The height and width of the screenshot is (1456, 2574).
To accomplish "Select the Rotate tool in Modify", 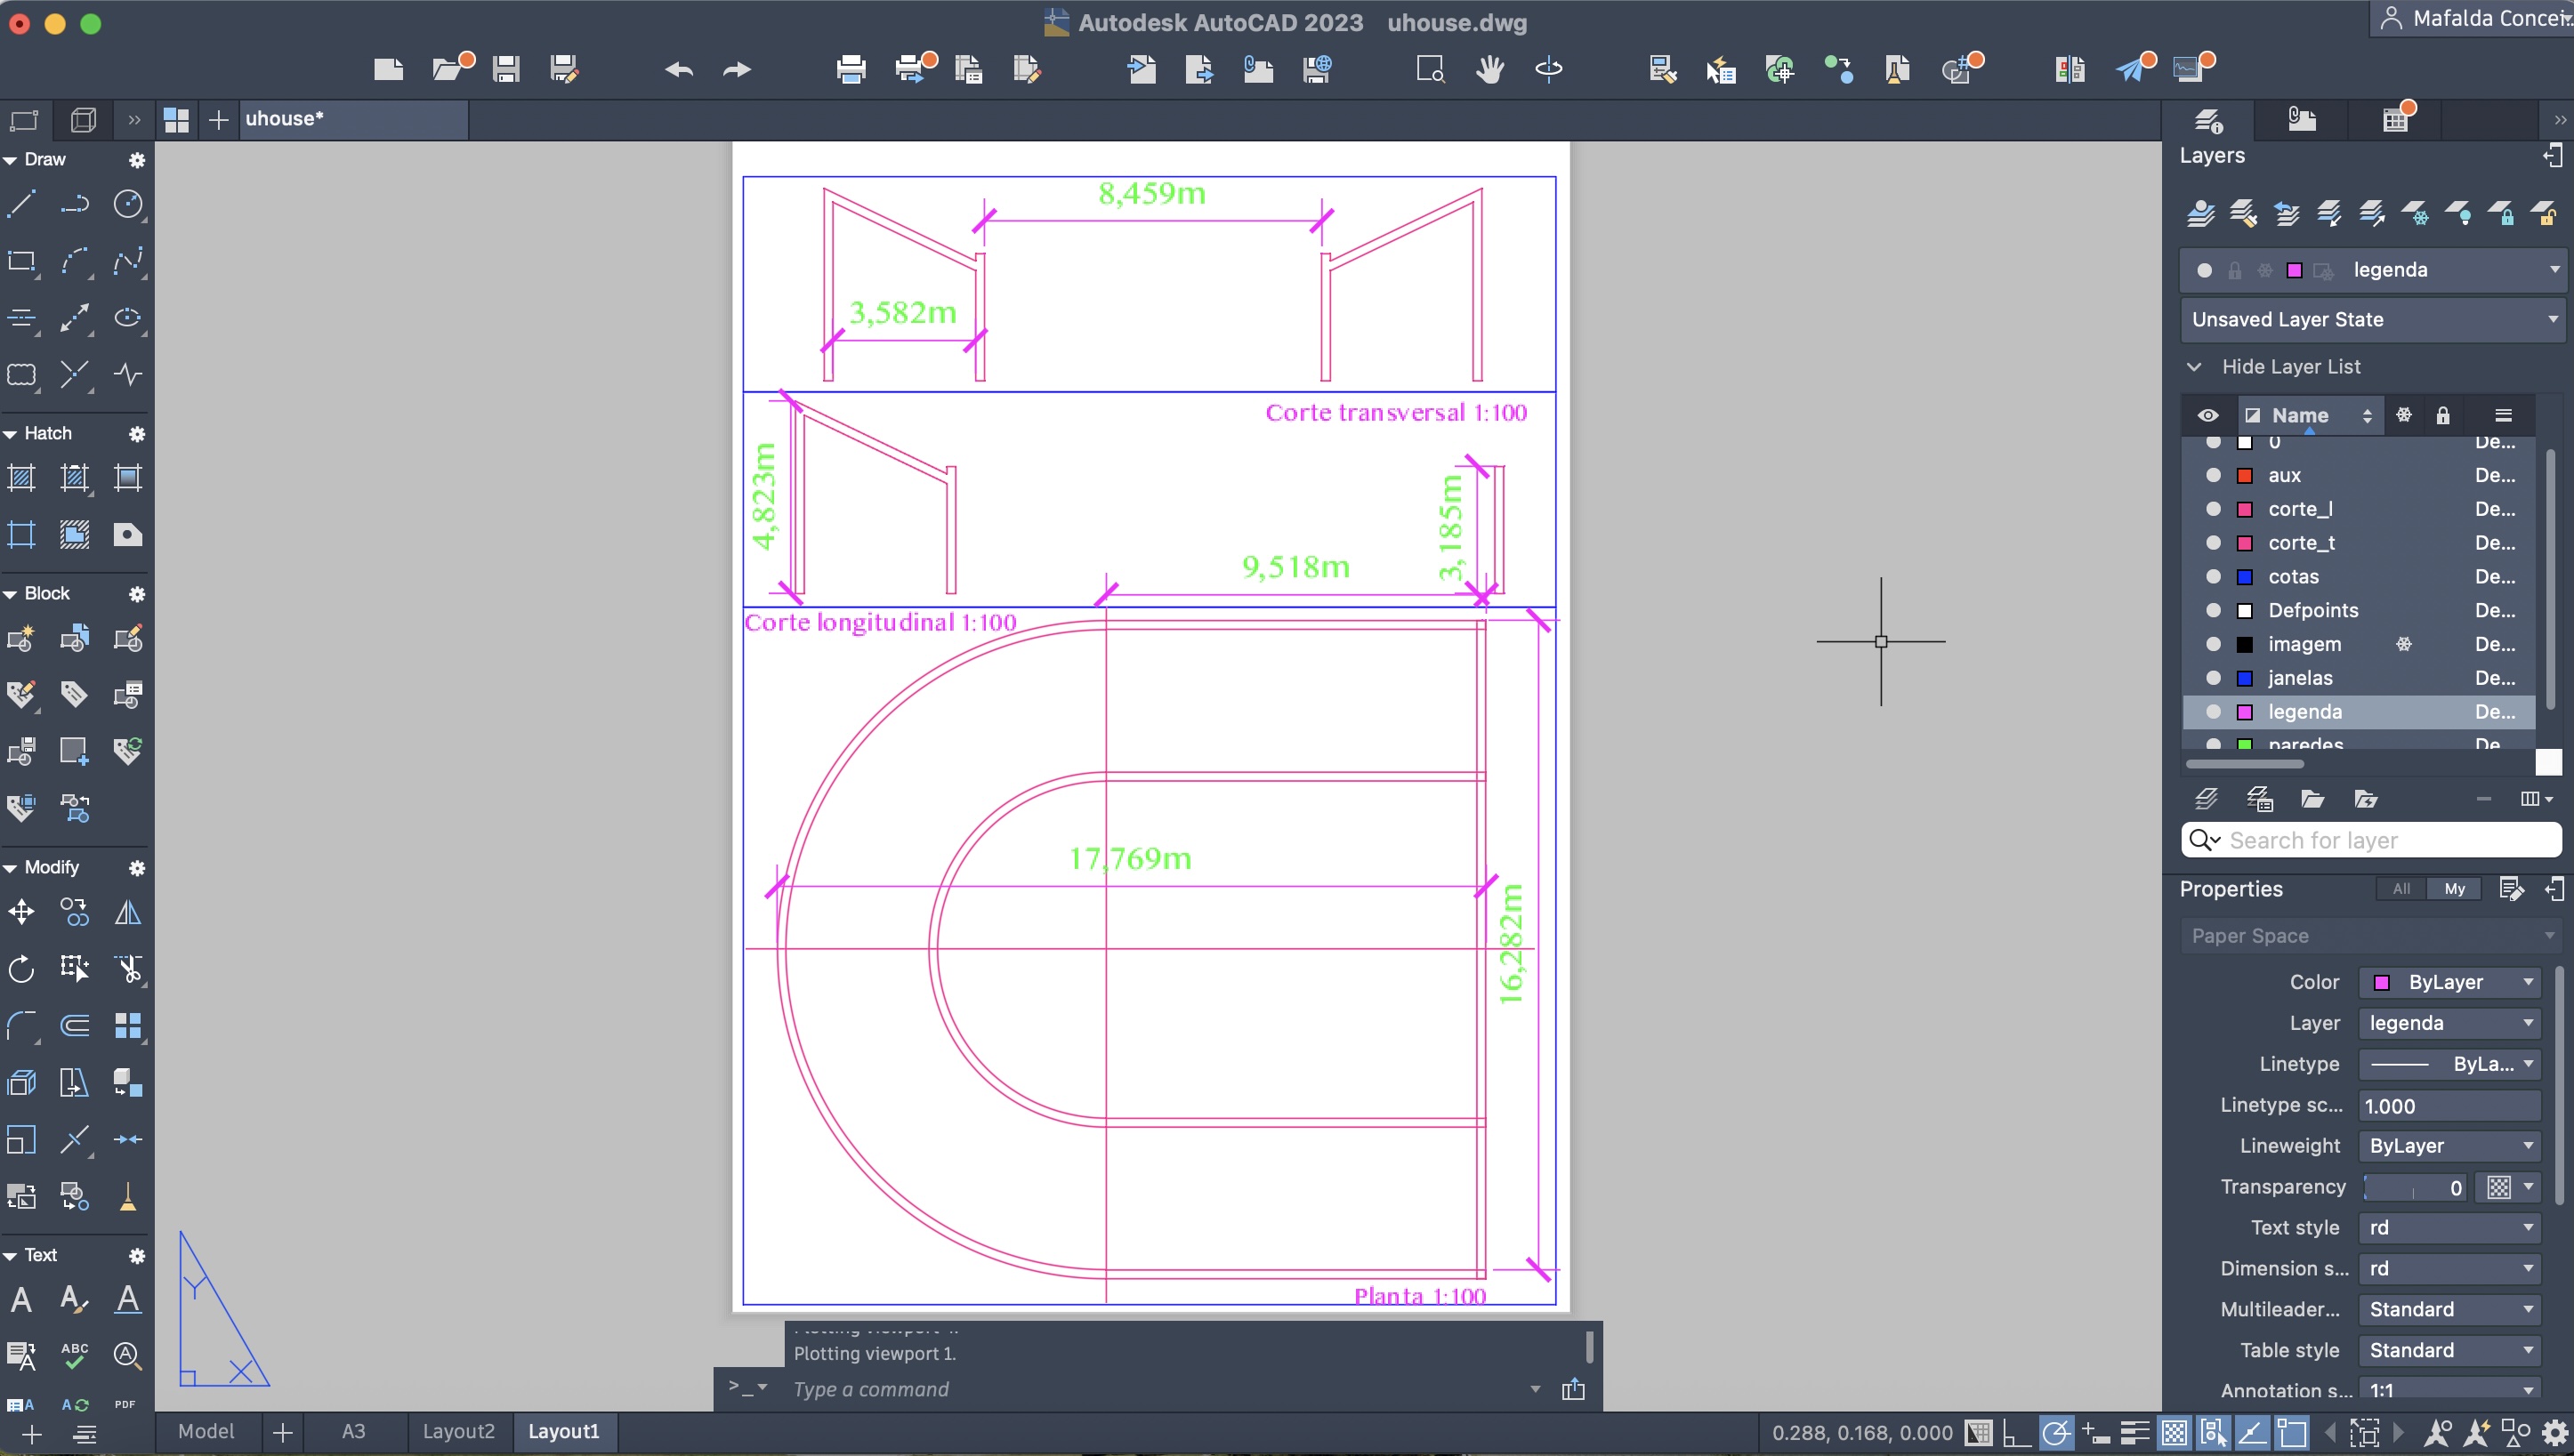I will pyautogui.click(x=21, y=968).
